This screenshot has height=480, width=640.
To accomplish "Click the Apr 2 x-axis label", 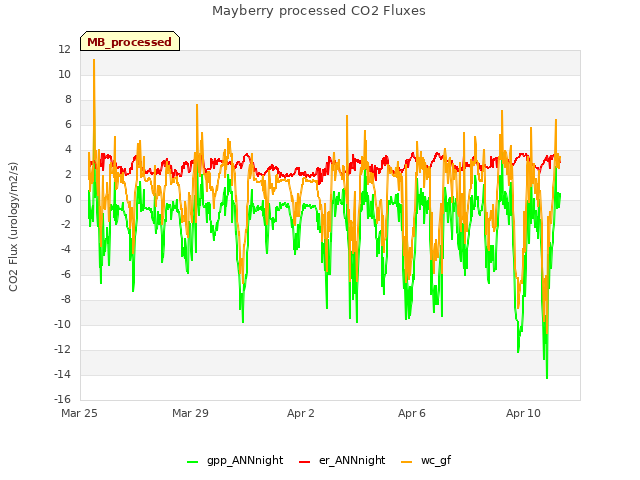I will click(301, 413).
